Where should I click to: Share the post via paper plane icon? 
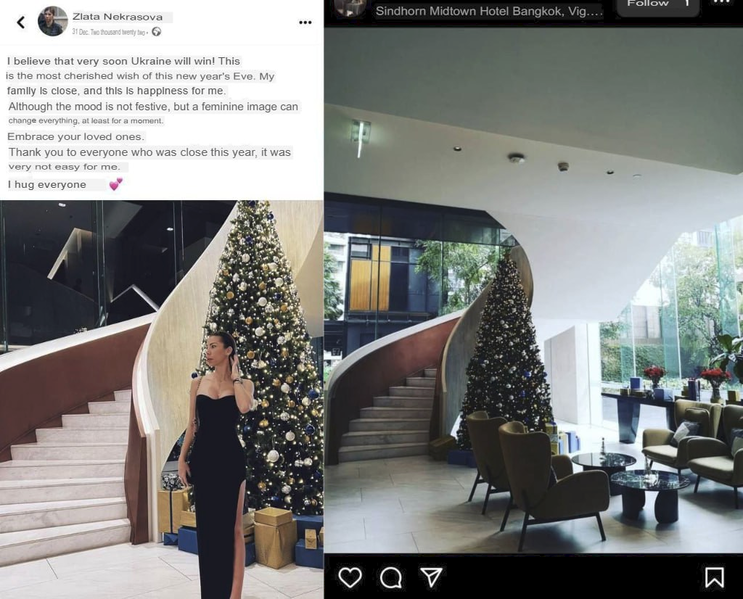431,577
